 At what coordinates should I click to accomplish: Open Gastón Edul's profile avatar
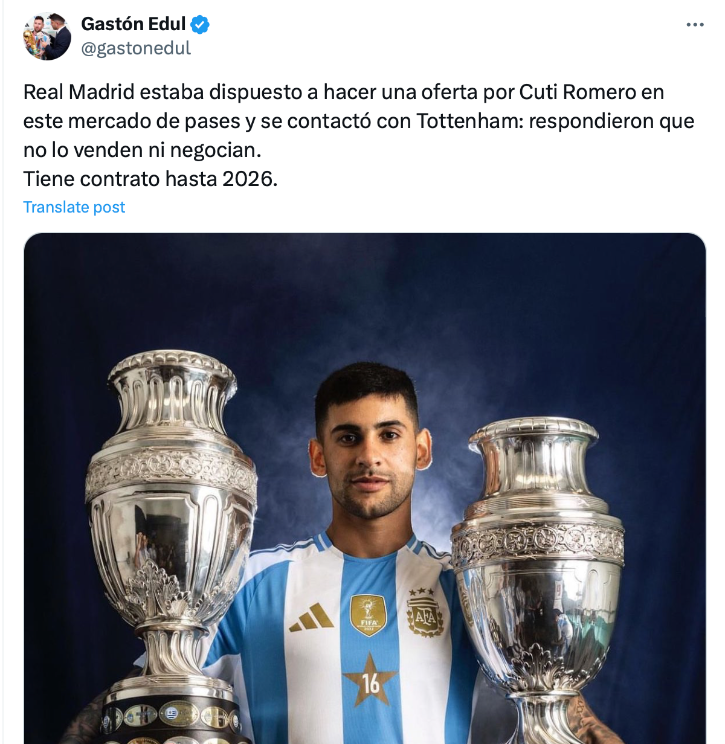pos(47,37)
